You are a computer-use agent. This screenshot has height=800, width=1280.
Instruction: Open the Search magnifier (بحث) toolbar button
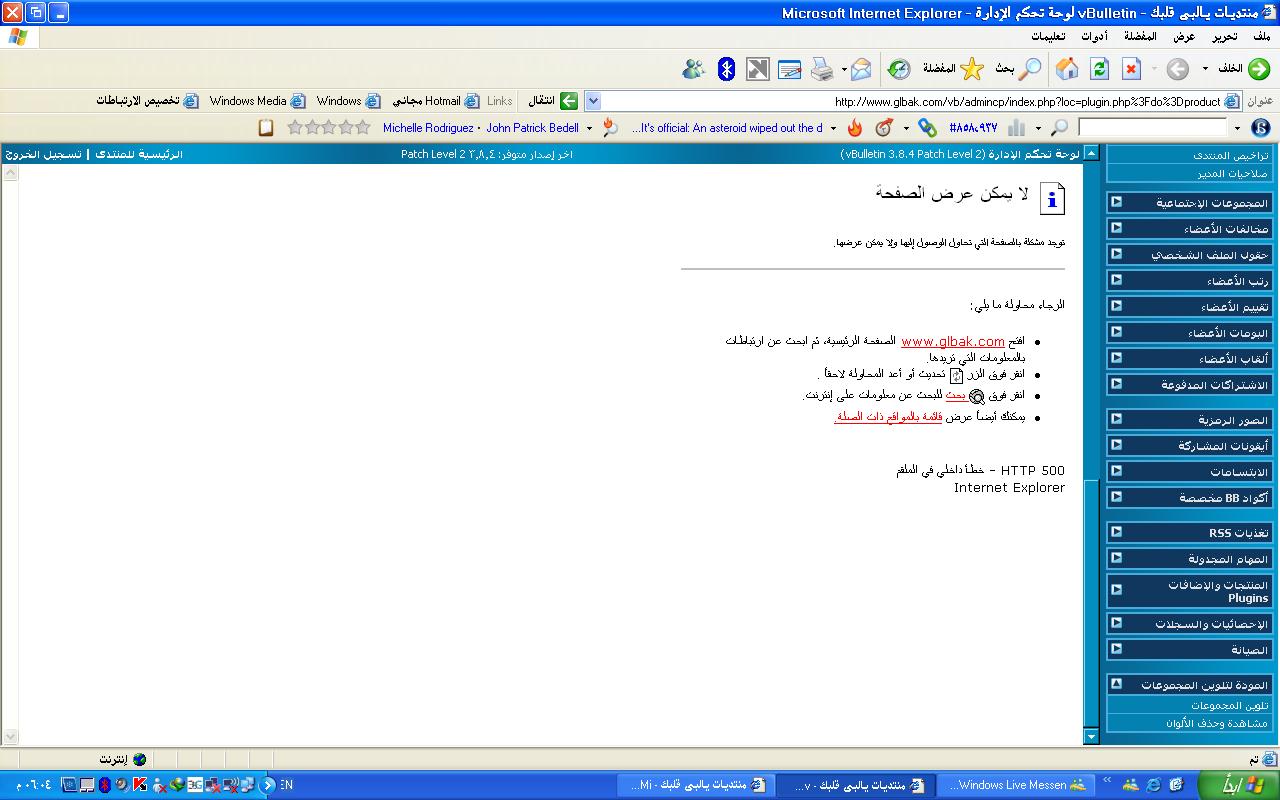1018,69
